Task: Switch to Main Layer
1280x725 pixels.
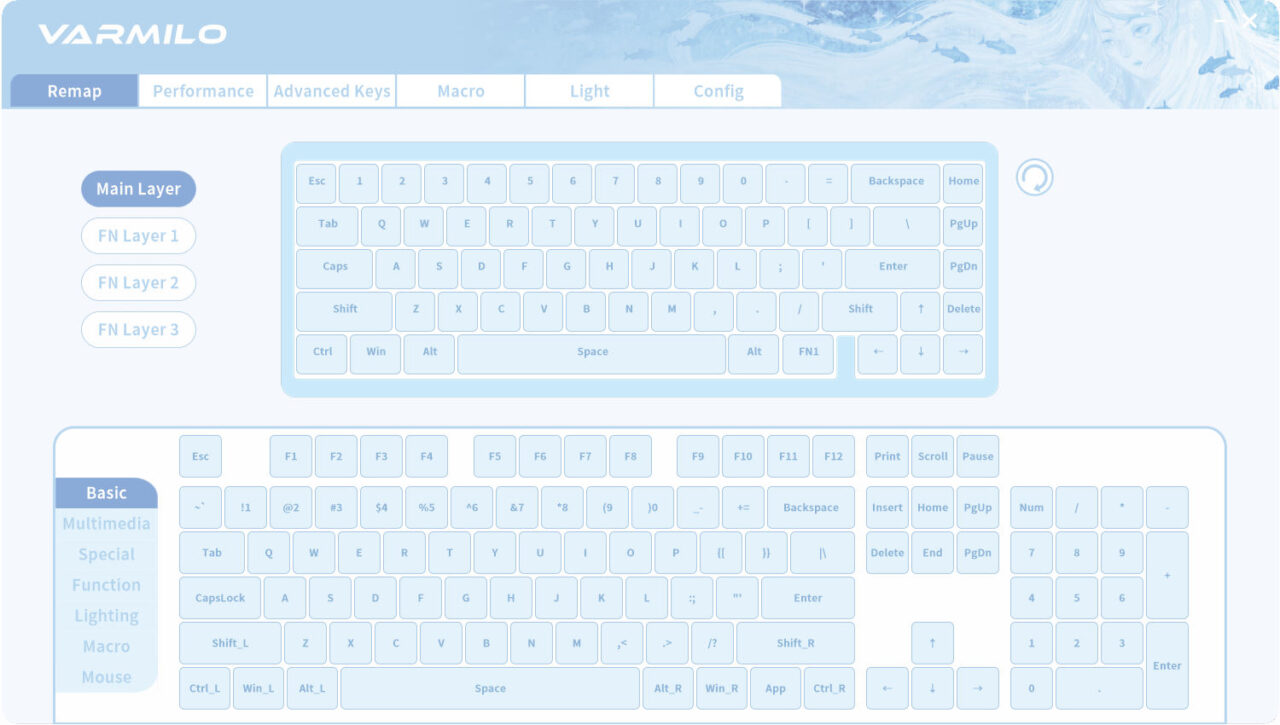Action: tap(138, 189)
